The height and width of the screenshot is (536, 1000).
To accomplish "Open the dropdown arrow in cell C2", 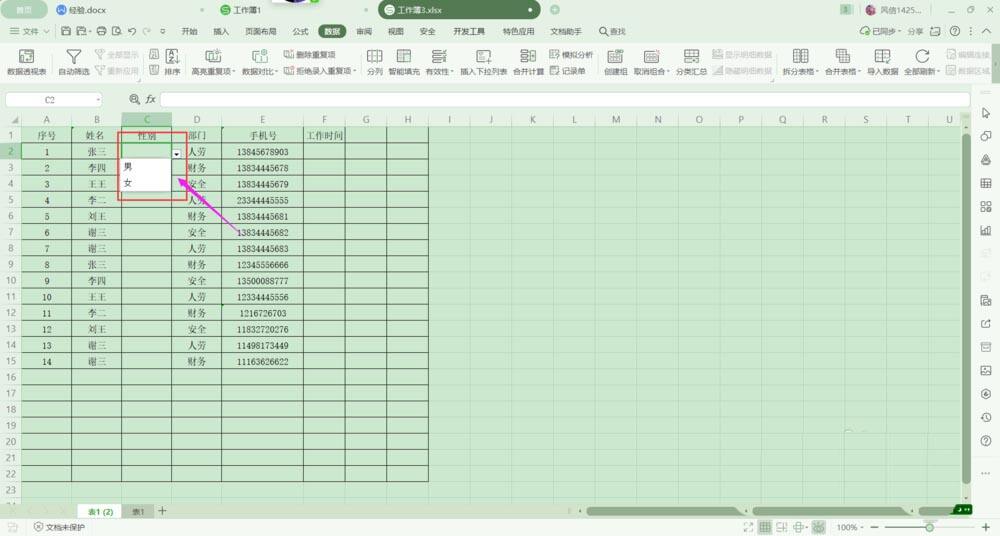I will tap(176, 154).
